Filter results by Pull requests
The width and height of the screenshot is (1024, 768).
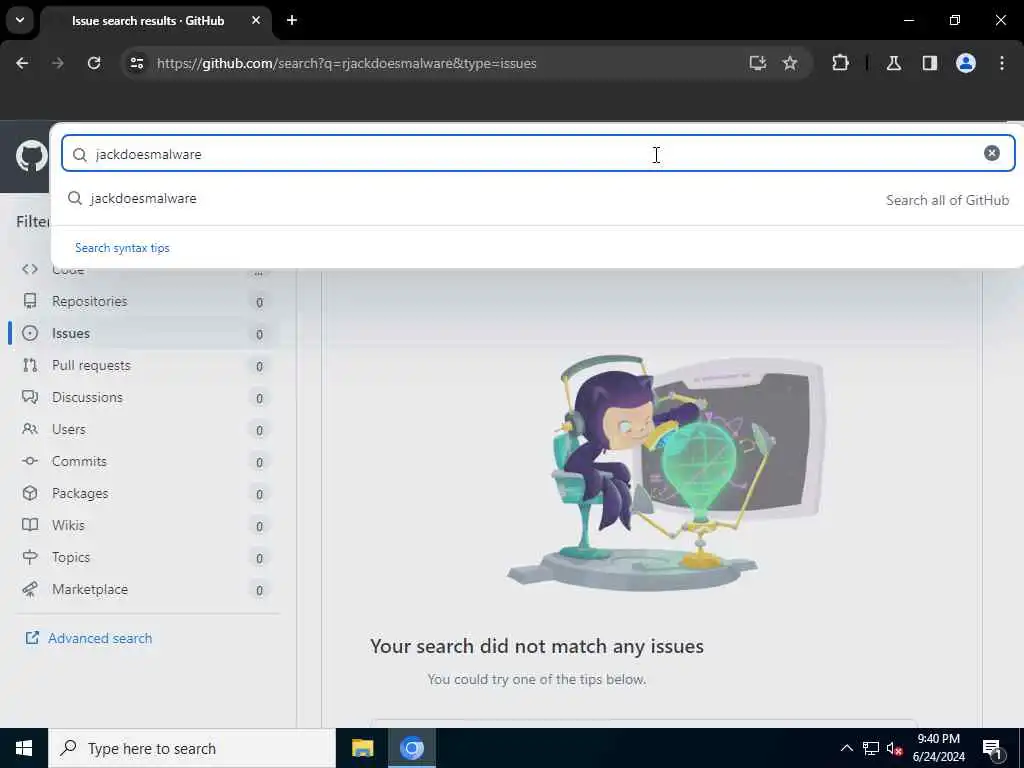[145, 365]
